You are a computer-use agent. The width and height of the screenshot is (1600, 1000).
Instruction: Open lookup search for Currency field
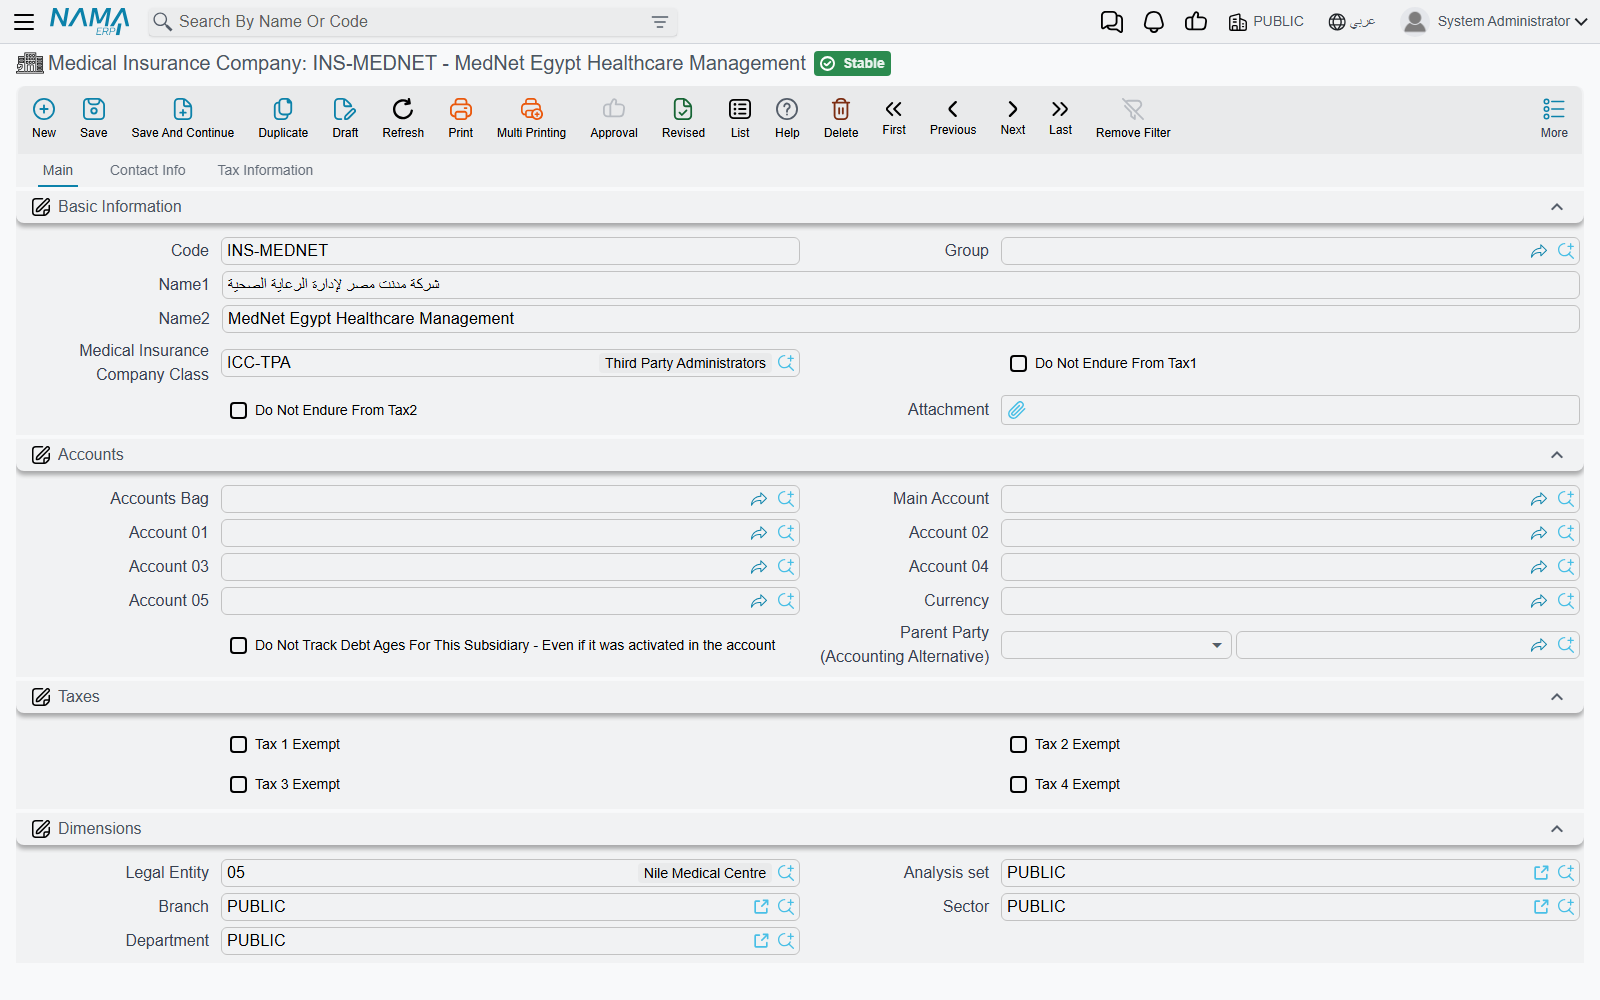tap(1566, 601)
